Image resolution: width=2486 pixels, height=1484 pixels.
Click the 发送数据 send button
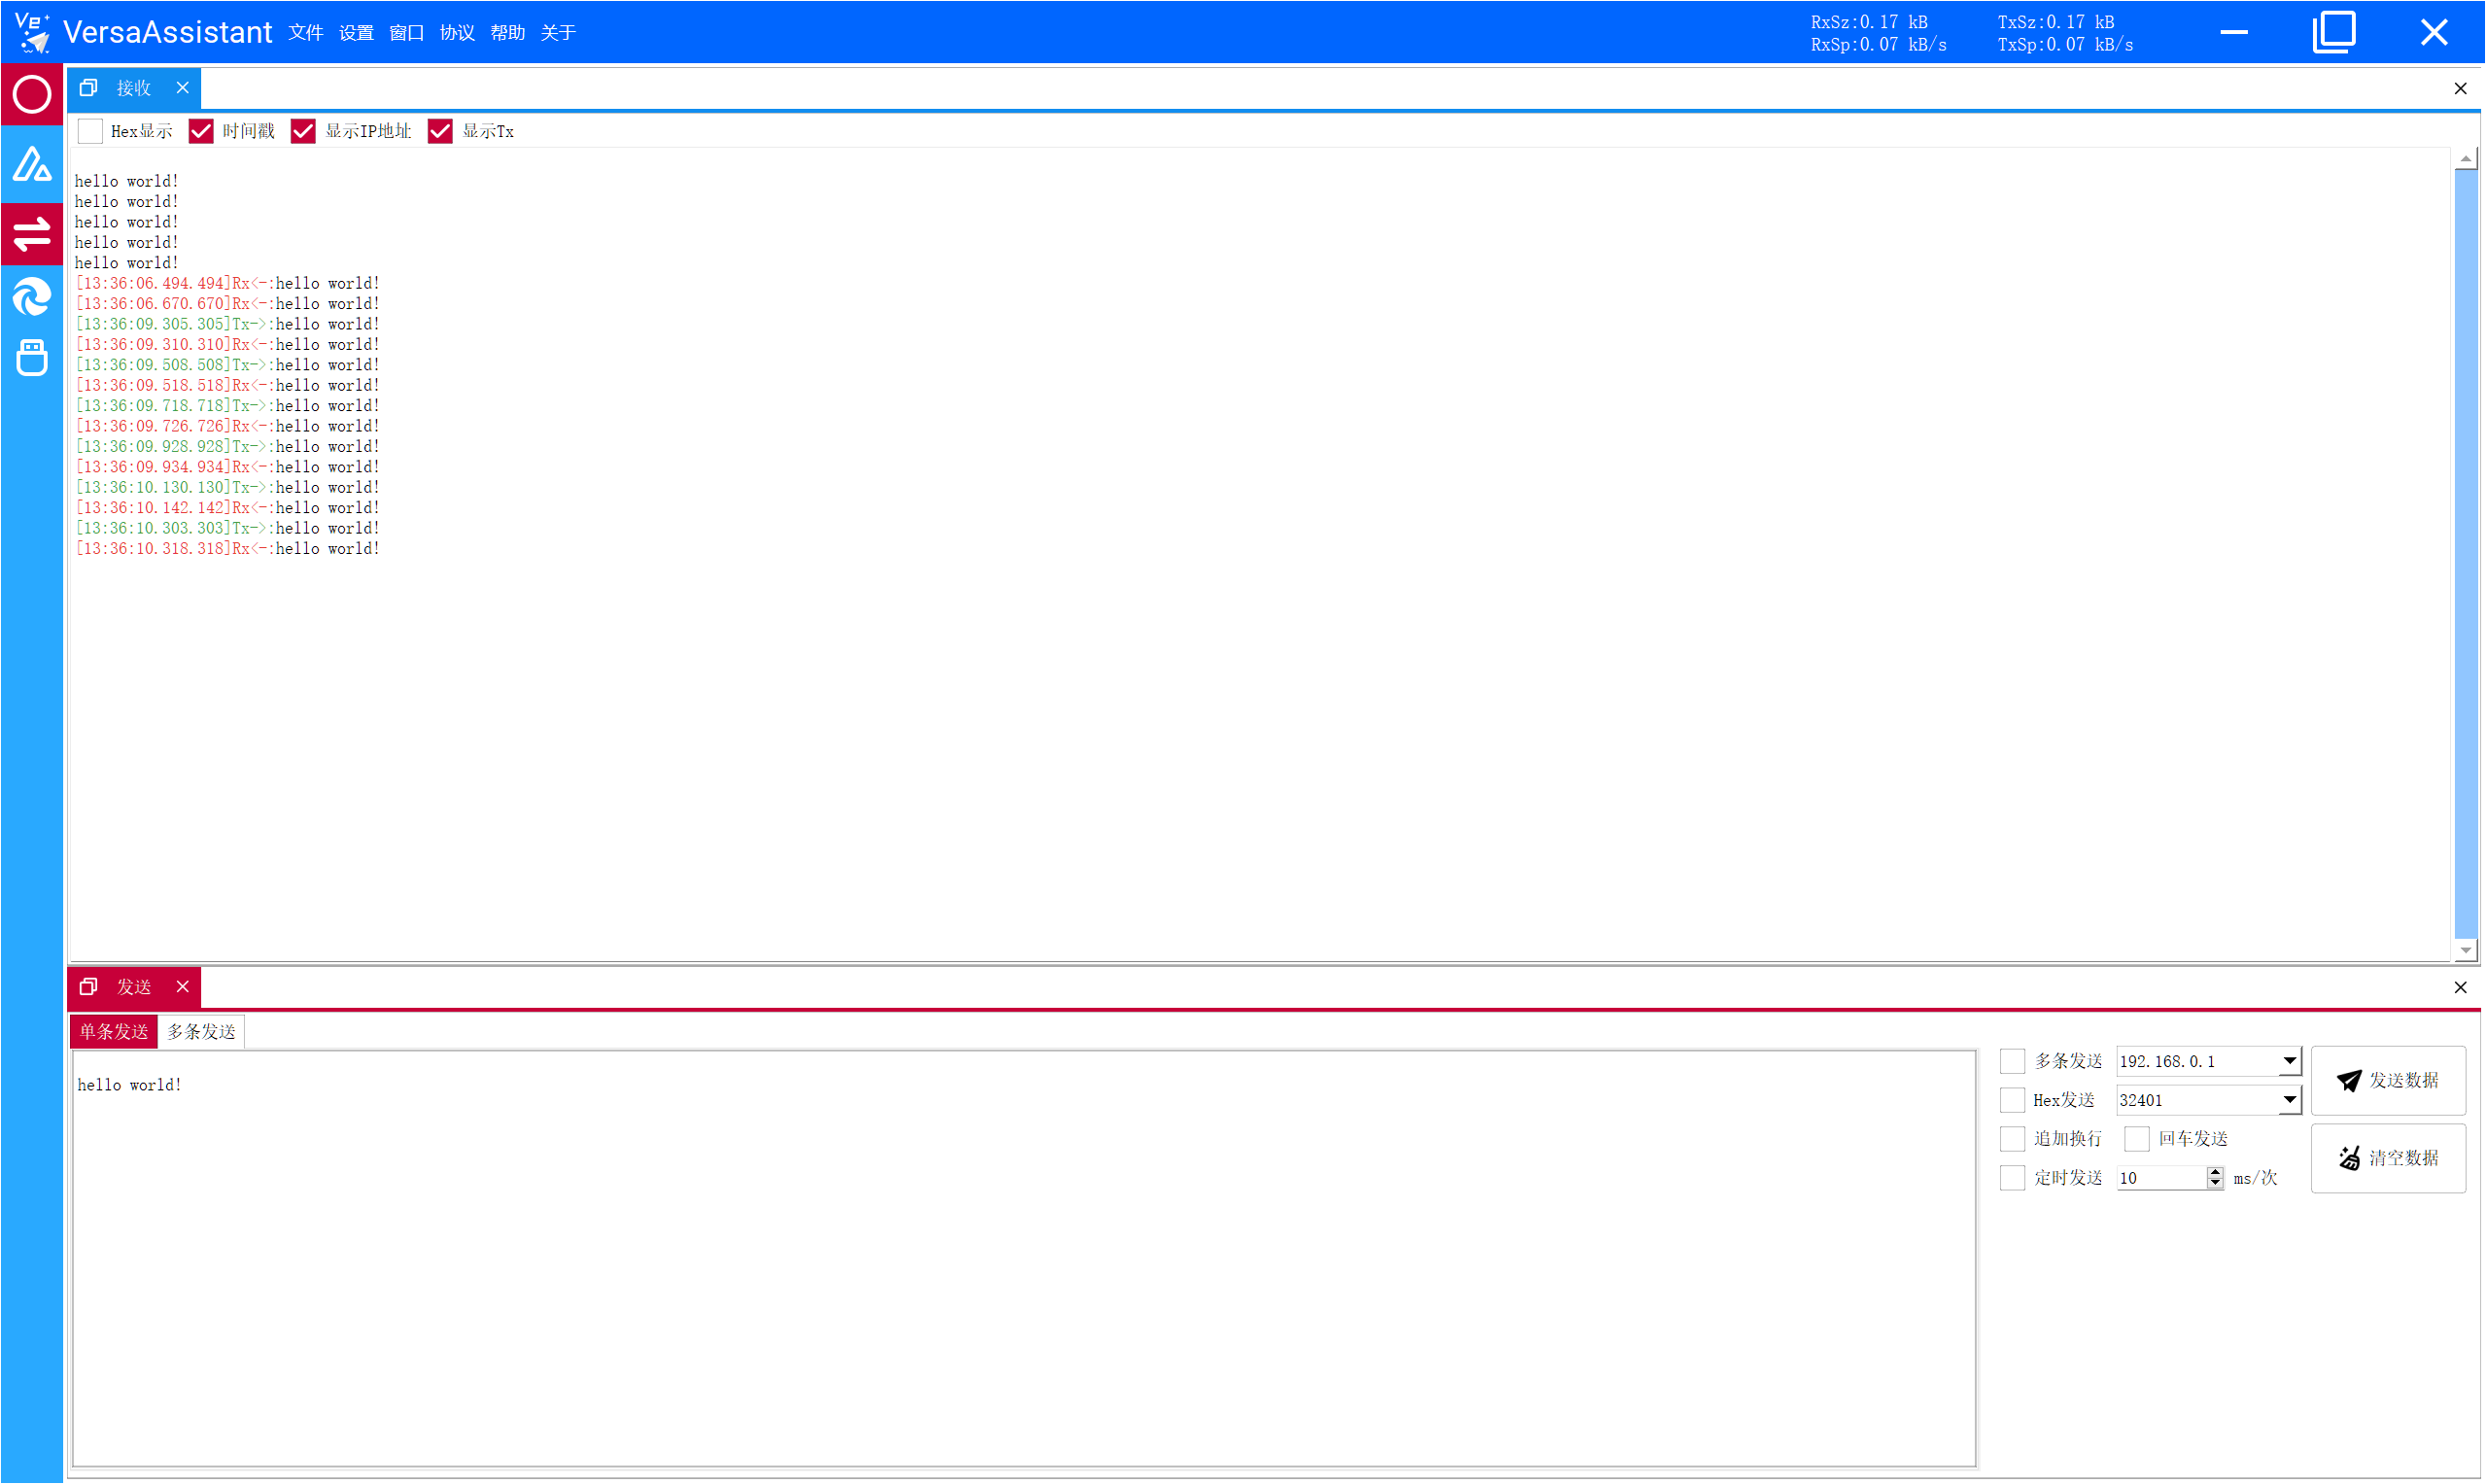coord(2389,1081)
